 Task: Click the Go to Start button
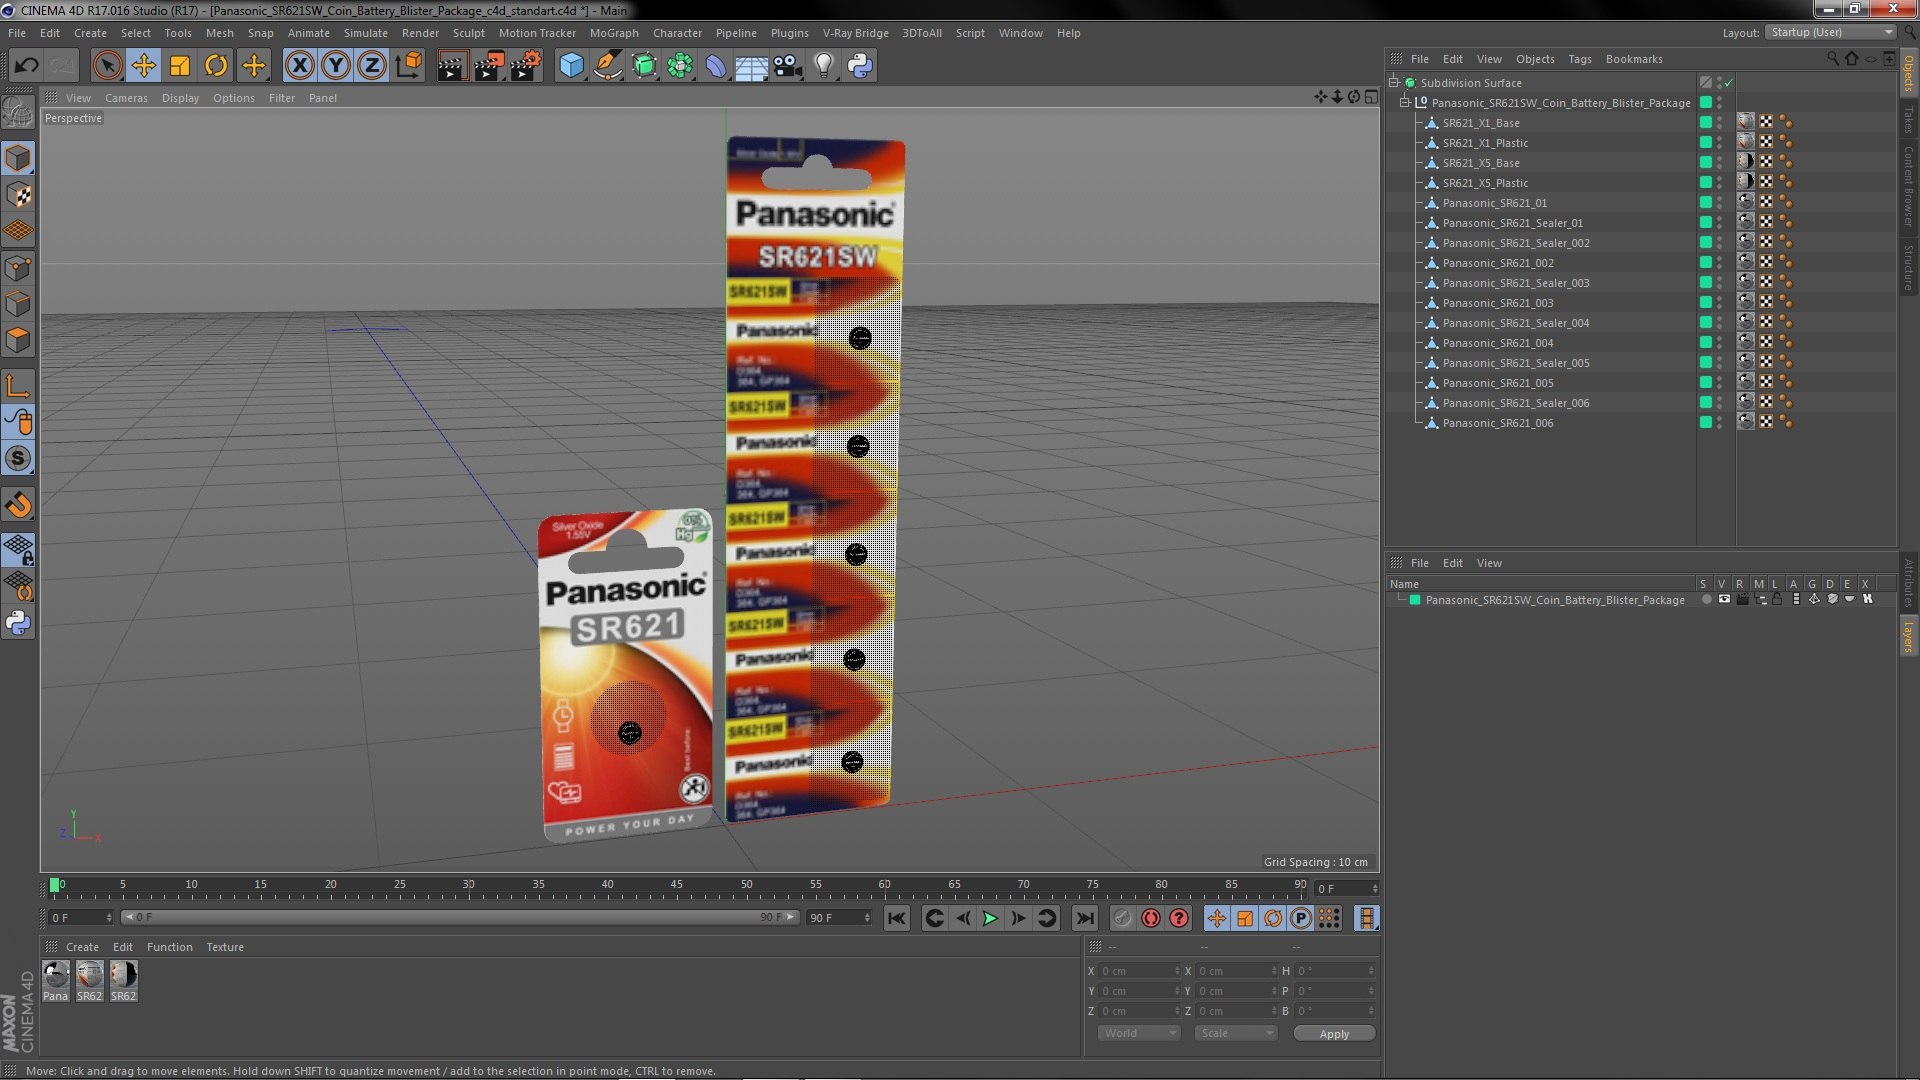[x=897, y=918]
